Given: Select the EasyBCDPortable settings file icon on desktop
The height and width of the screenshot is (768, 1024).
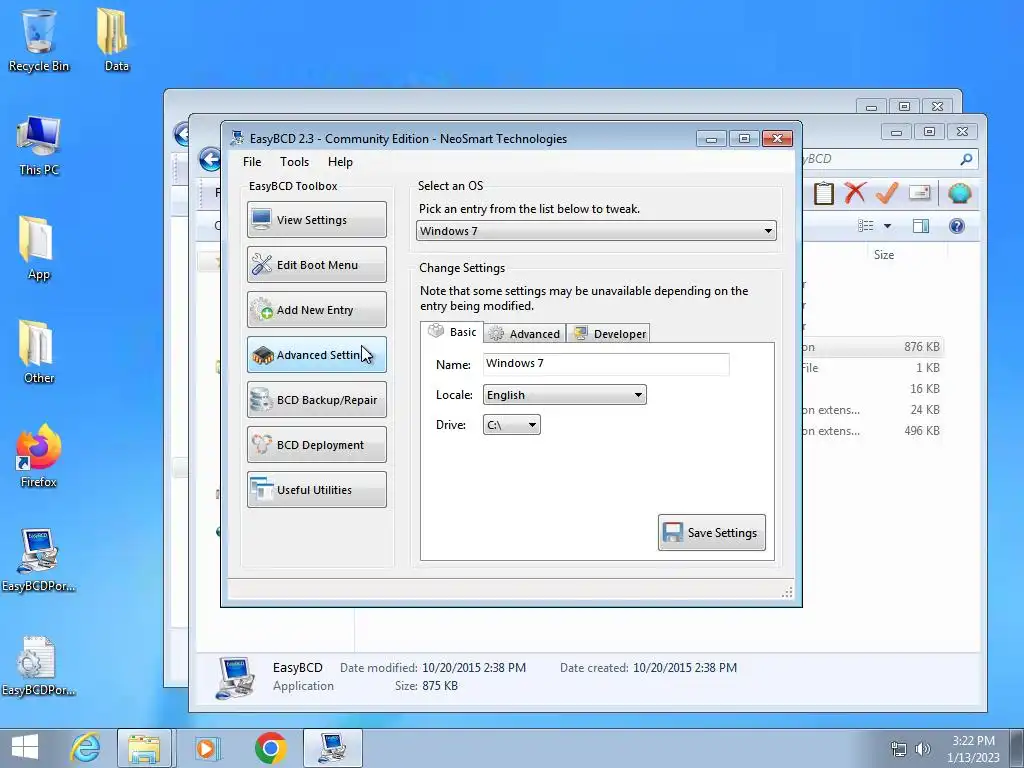Looking at the screenshot, I should (39, 664).
